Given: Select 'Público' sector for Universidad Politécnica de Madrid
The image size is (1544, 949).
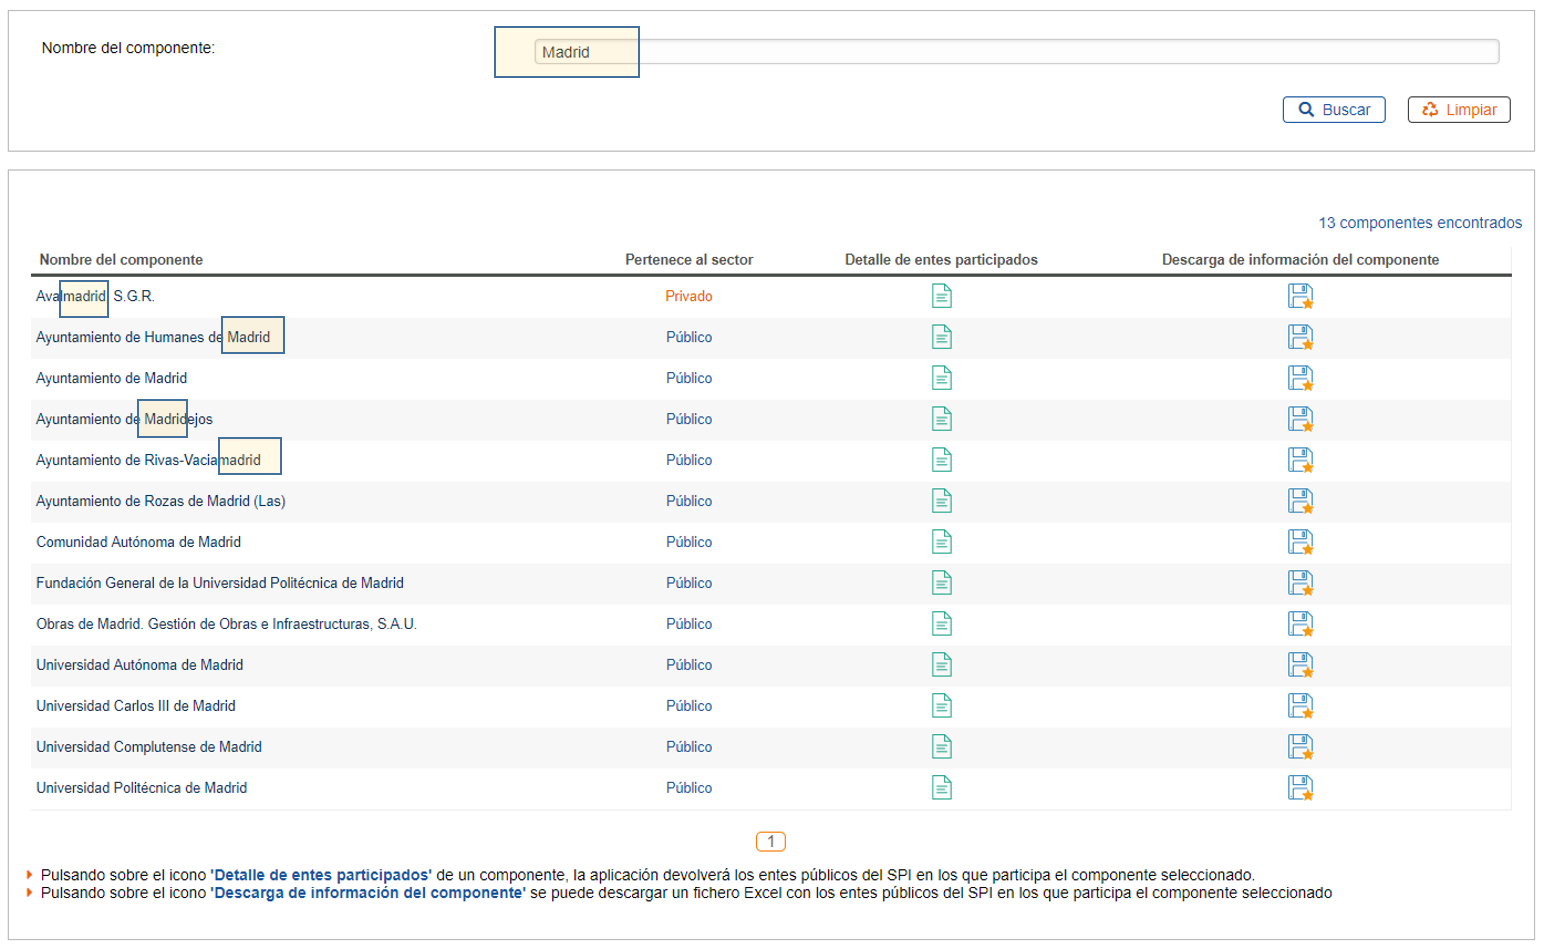Looking at the screenshot, I should pyautogui.click(x=689, y=788).
